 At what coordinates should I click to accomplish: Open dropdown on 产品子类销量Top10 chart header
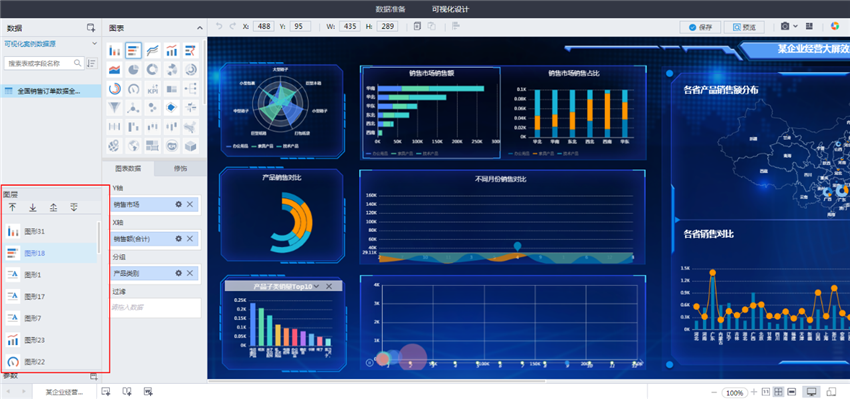tap(317, 286)
